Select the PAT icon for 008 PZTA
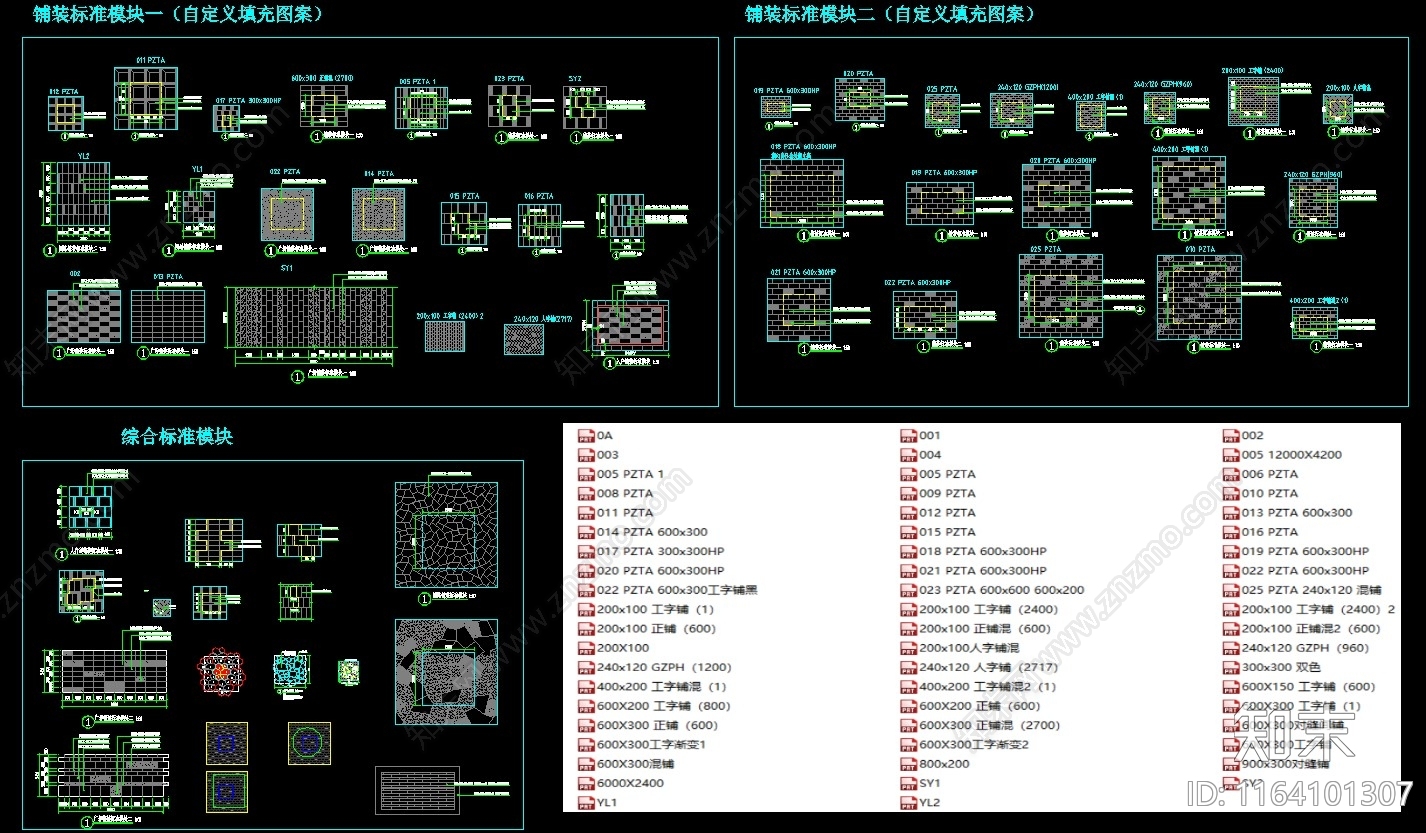The image size is (1426, 833). click(x=586, y=494)
